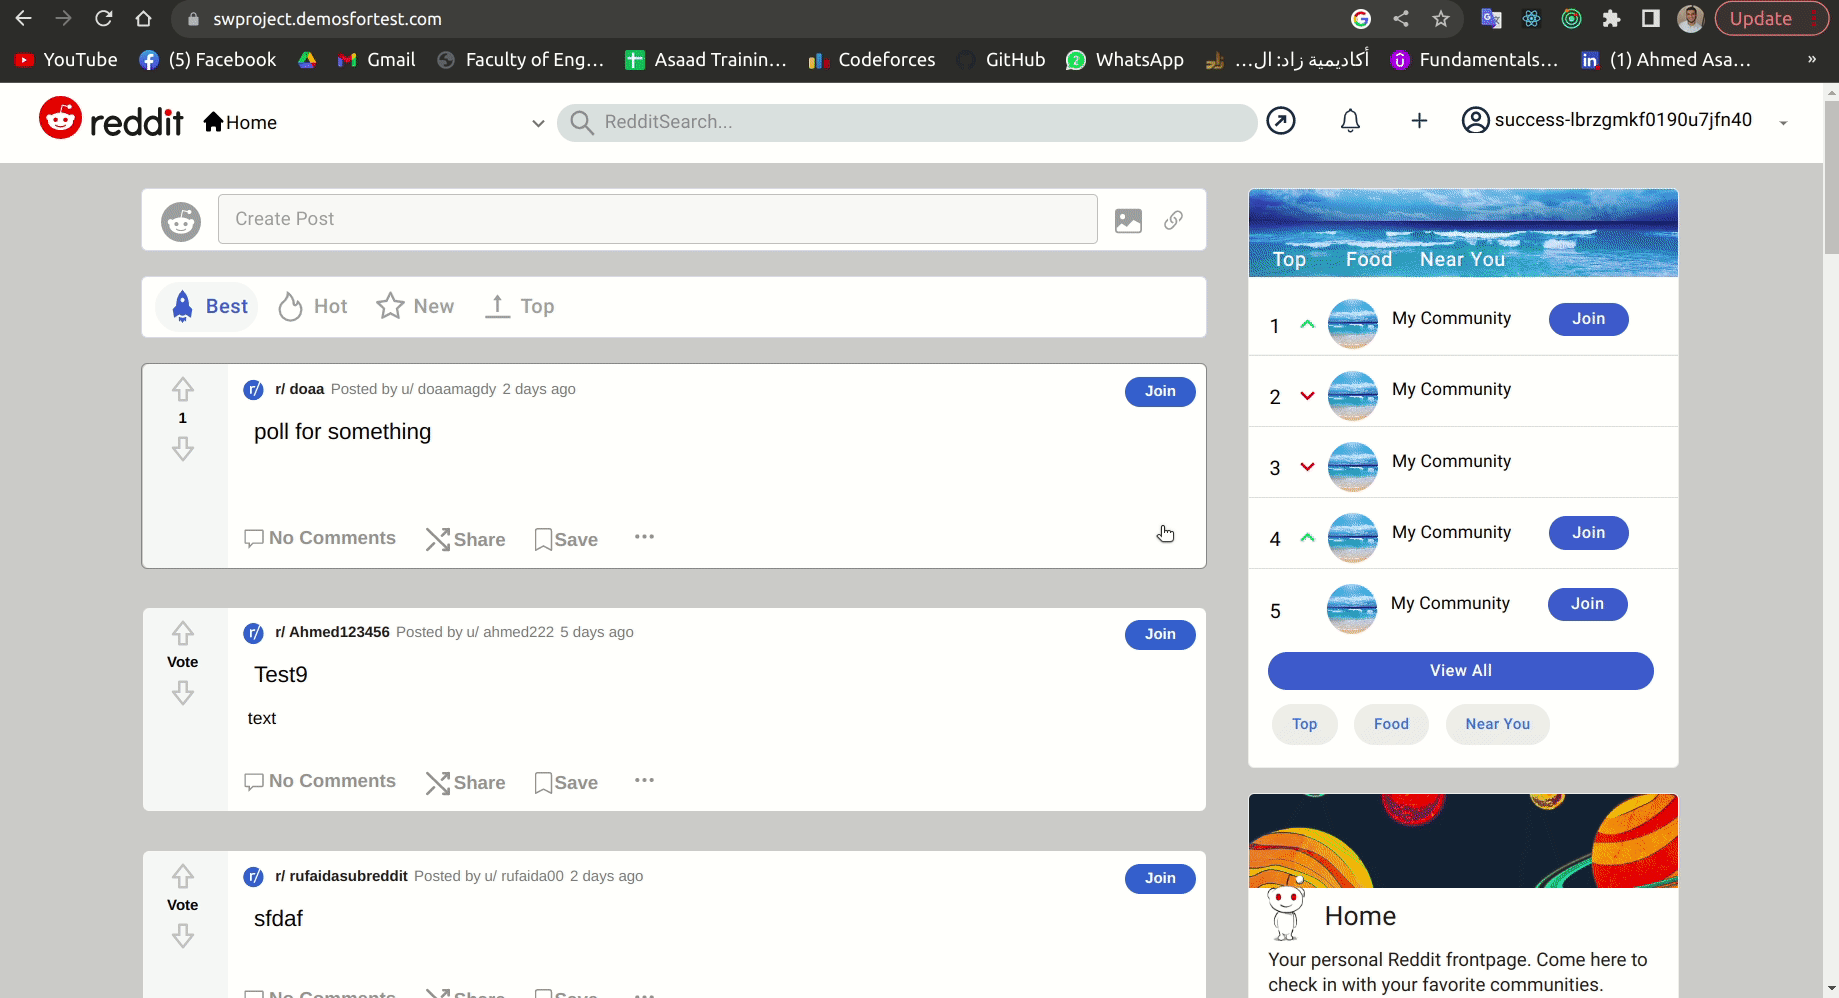This screenshot has height=998, width=1839.
Task: Focus the RedditSearch input field
Action: pyautogui.click(x=907, y=122)
